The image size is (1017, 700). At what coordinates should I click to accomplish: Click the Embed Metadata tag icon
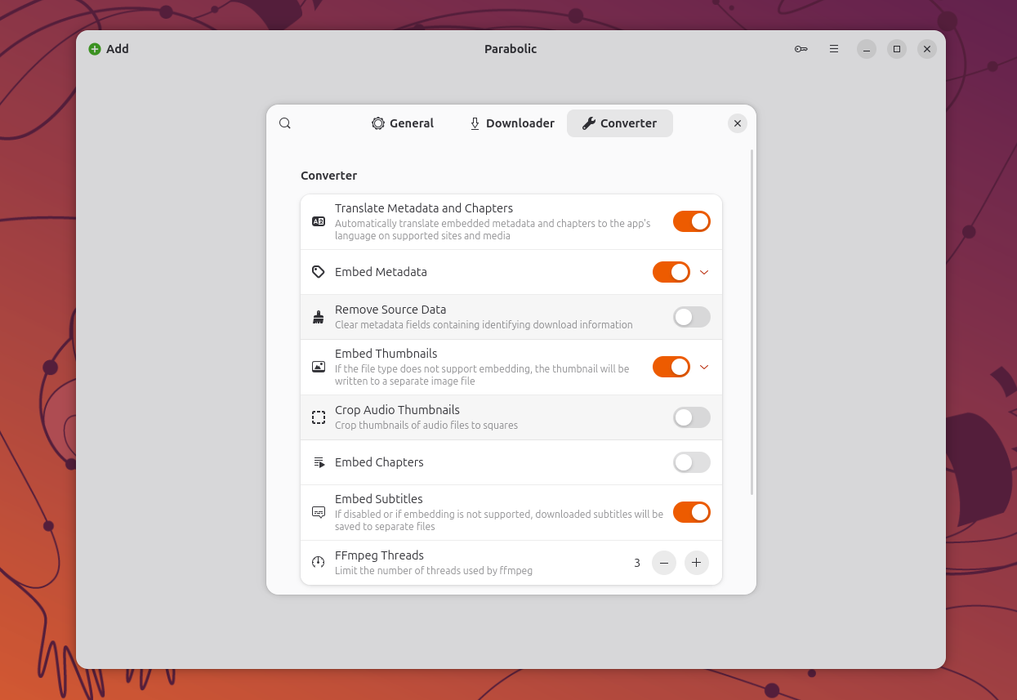(x=318, y=272)
